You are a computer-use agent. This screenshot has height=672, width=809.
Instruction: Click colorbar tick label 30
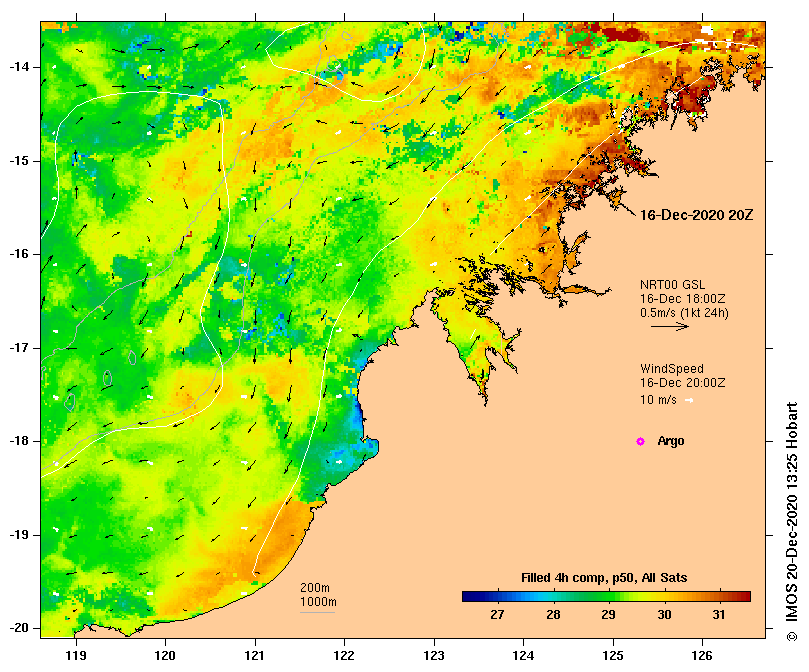[x=664, y=615]
